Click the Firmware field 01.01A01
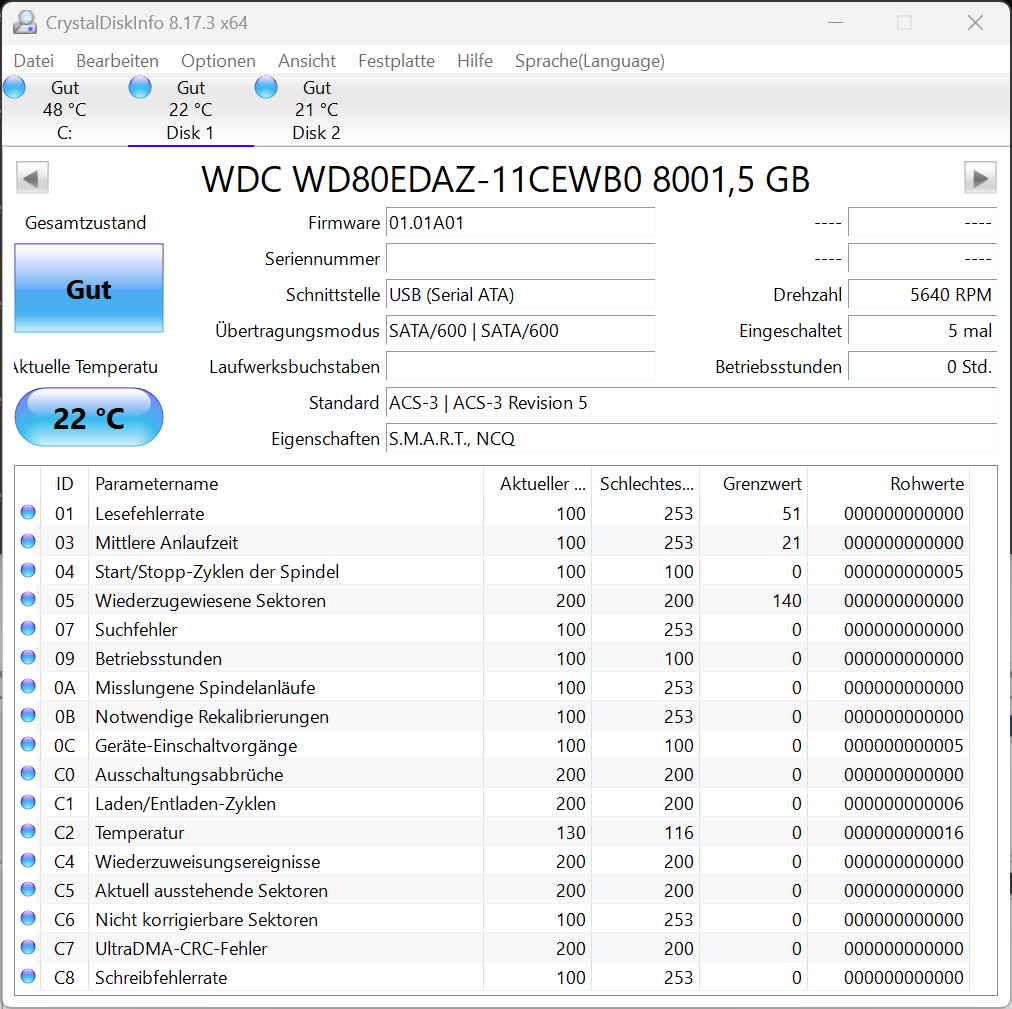 click(520, 223)
